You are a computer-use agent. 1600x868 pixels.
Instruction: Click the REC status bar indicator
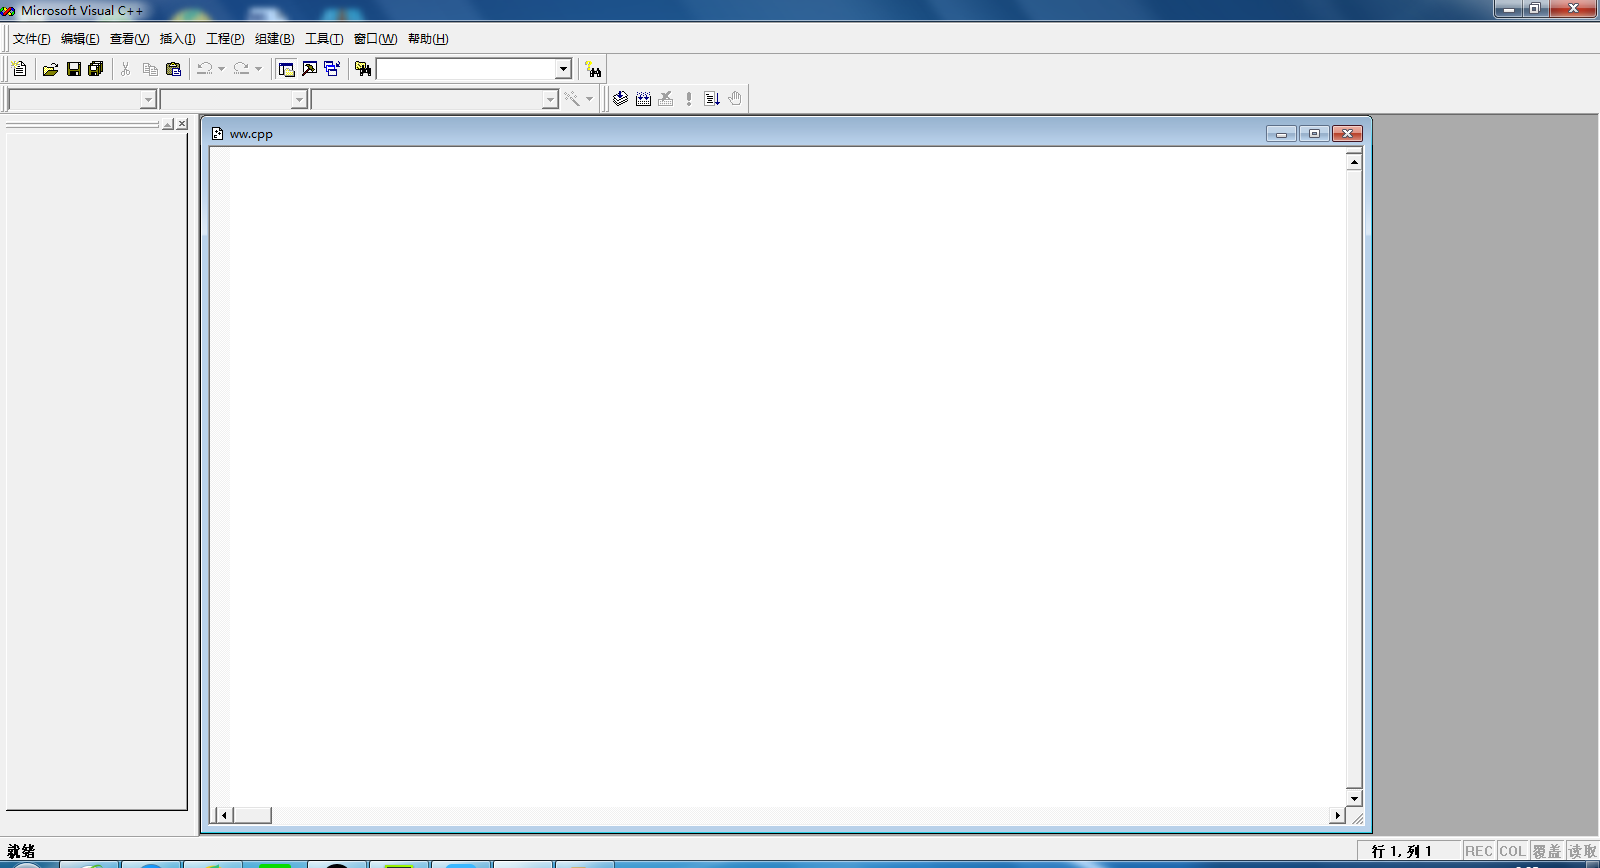click(x=1479, y=851)
